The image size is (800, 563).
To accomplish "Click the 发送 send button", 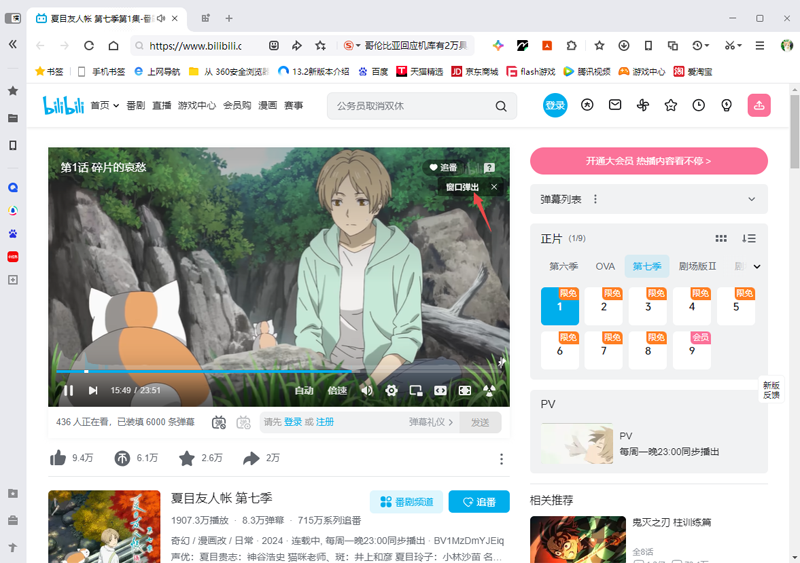I will [x=480, y=423].
